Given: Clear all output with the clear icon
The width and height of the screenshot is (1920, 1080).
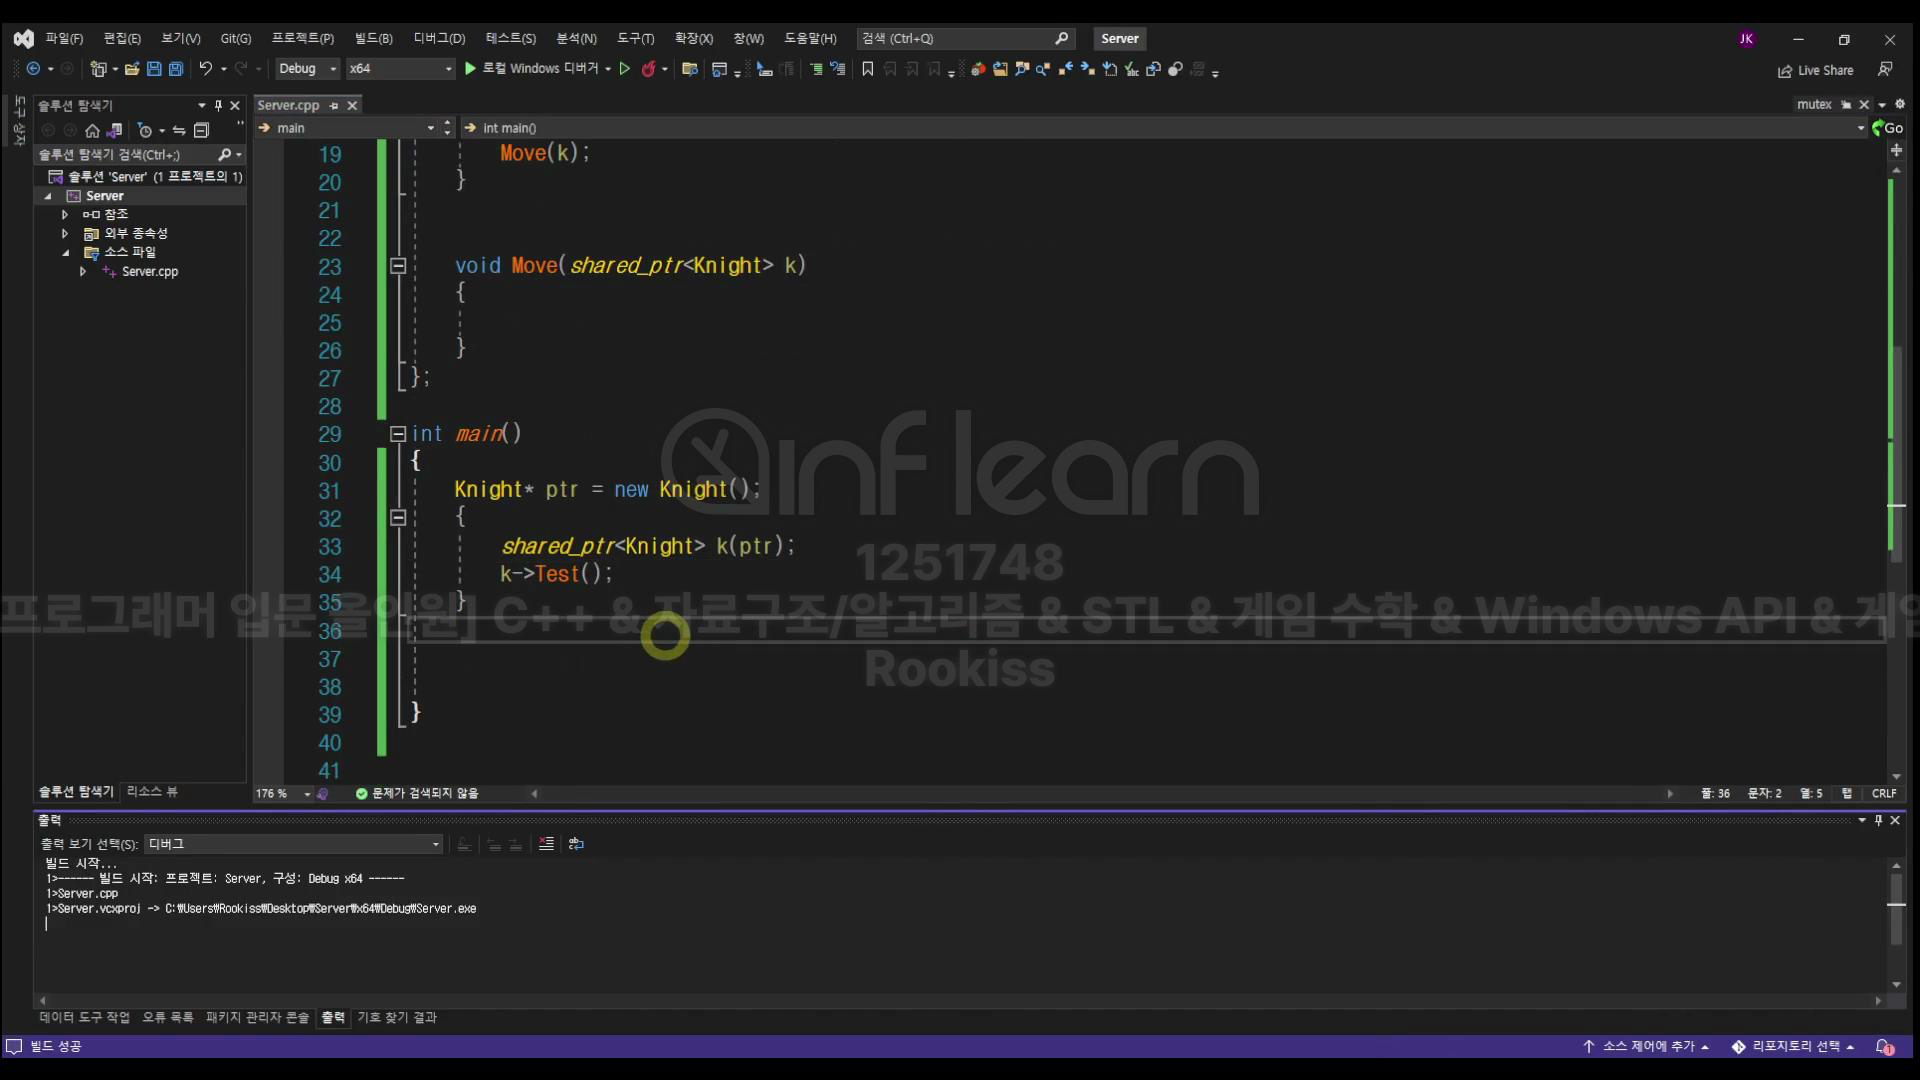Looking at the screenshot, I should 546,844.
